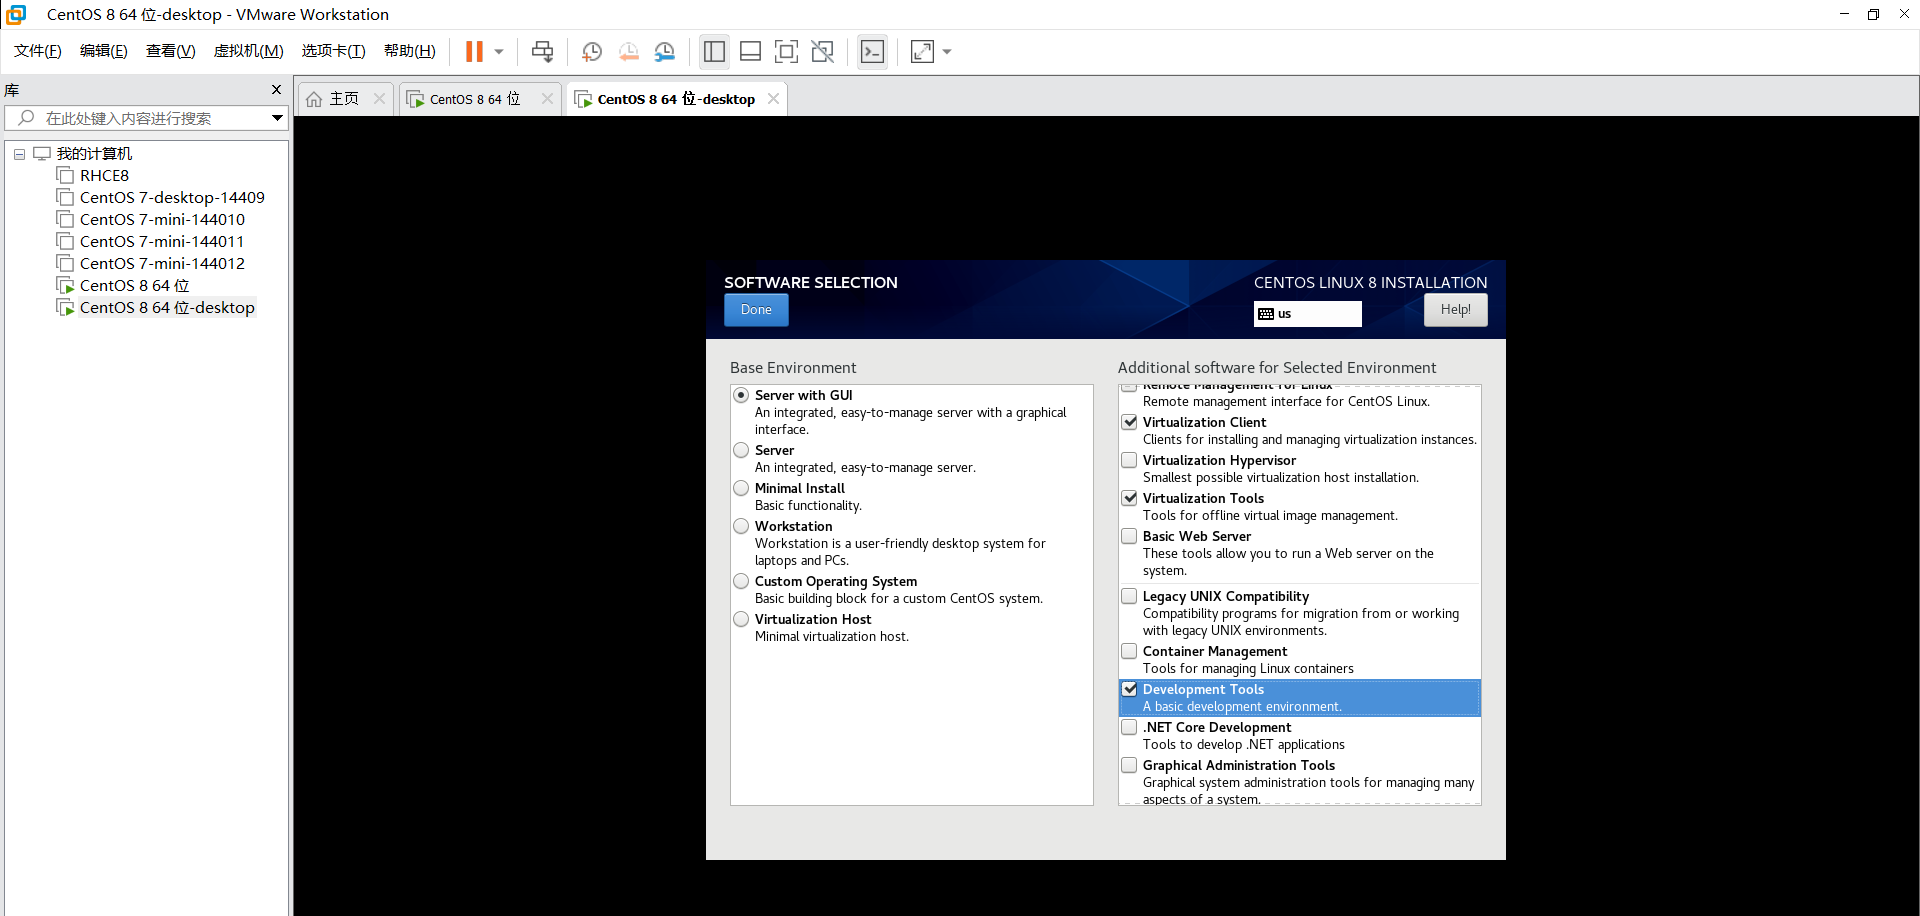This screenshot has height=916, width=1920.
Task: Collapse the 我的计算机 tree node
Action: tap(19, 154)
